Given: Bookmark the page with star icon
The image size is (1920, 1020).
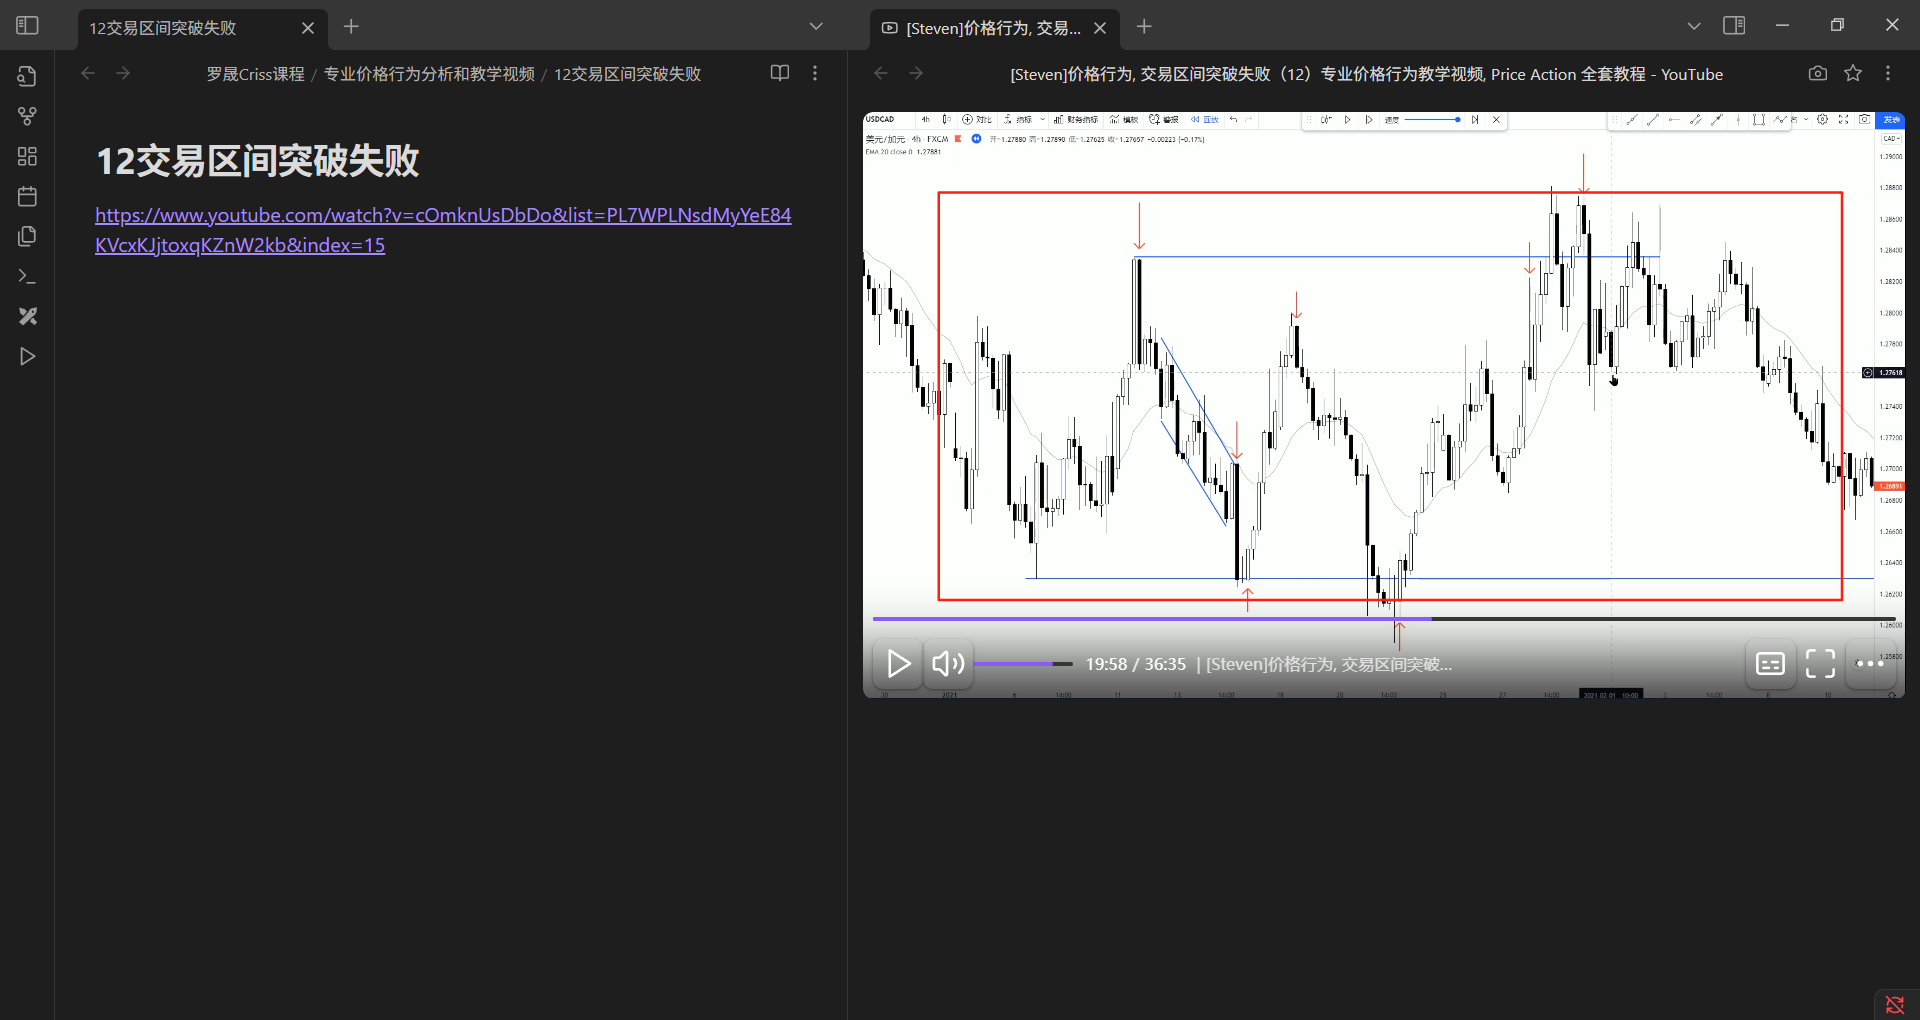Looking at the screenshot, I should pos(1853,73).
